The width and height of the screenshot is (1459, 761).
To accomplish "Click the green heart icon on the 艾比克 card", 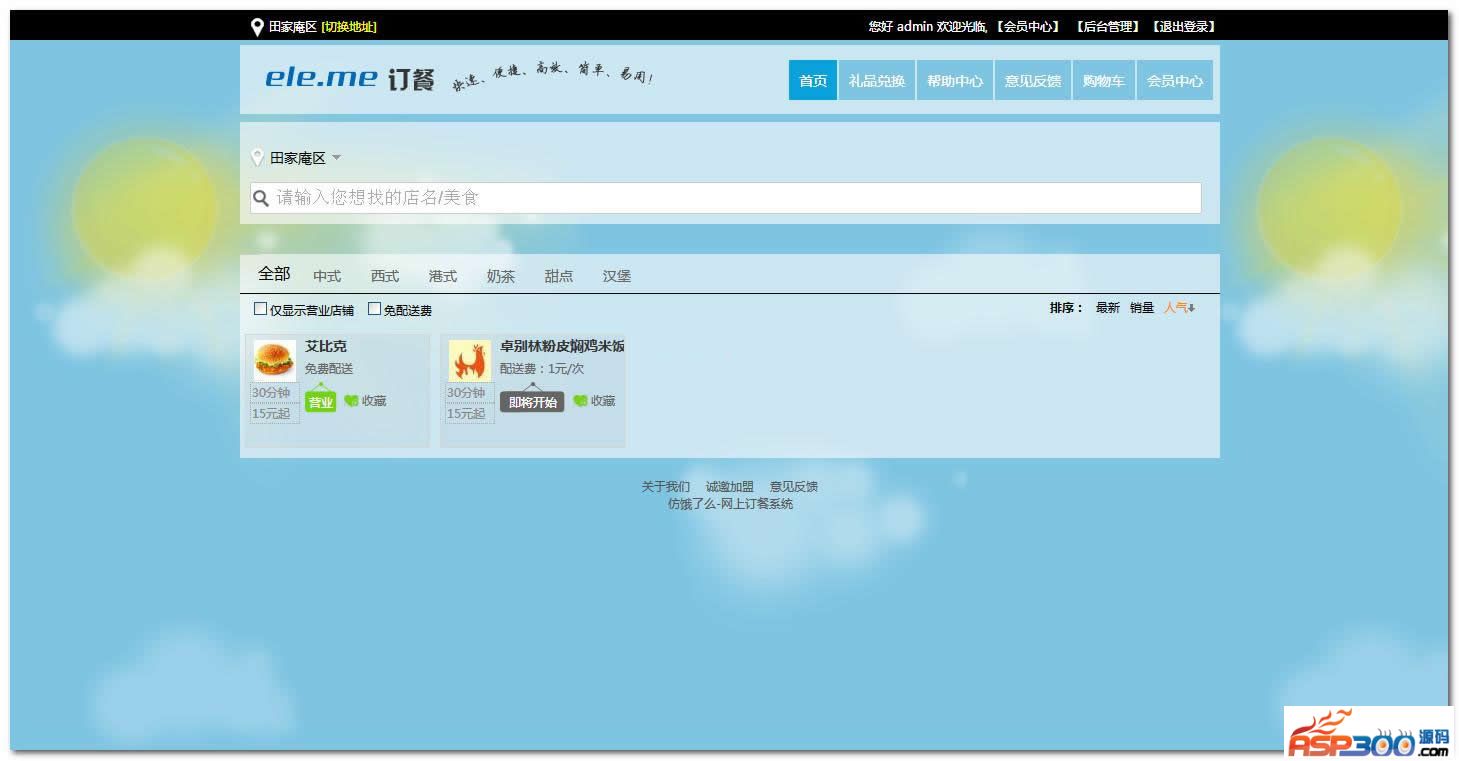I will click(x=351, y=401).
